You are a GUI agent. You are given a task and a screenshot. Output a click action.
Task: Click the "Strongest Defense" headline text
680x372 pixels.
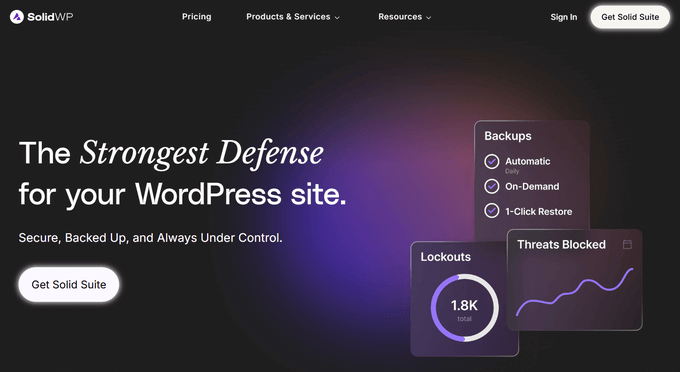tap(202, 153)
